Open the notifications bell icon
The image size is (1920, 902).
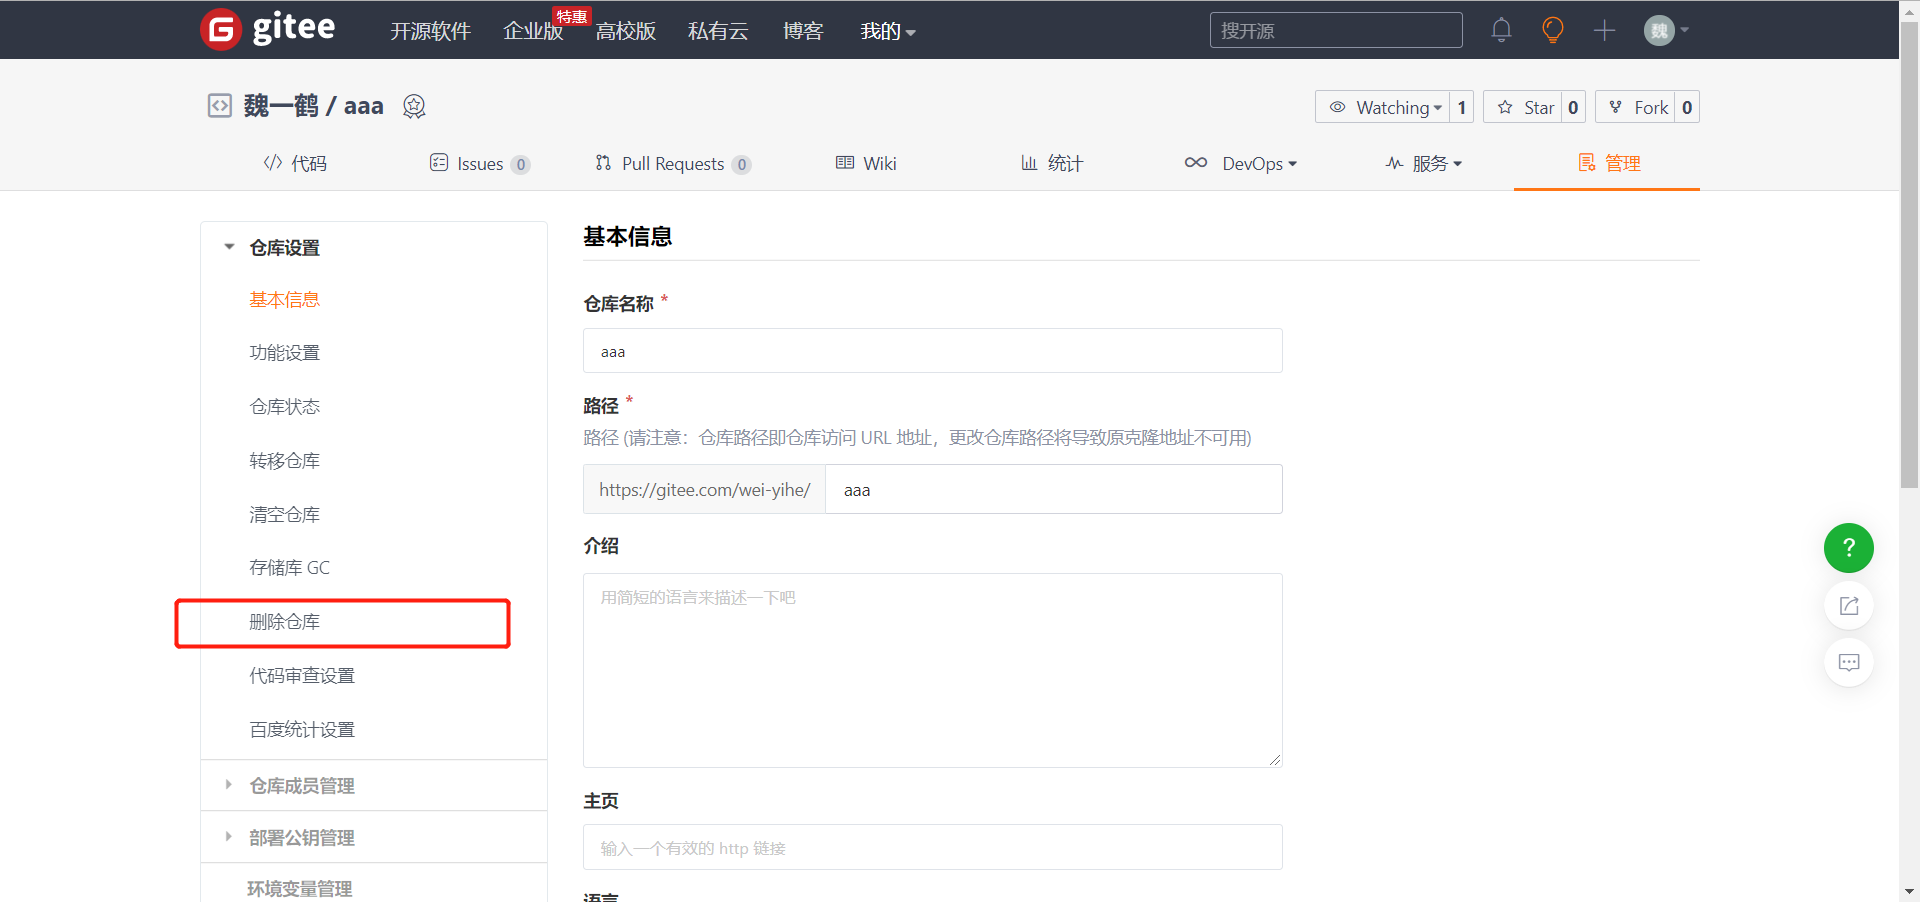click(1501, 30)
